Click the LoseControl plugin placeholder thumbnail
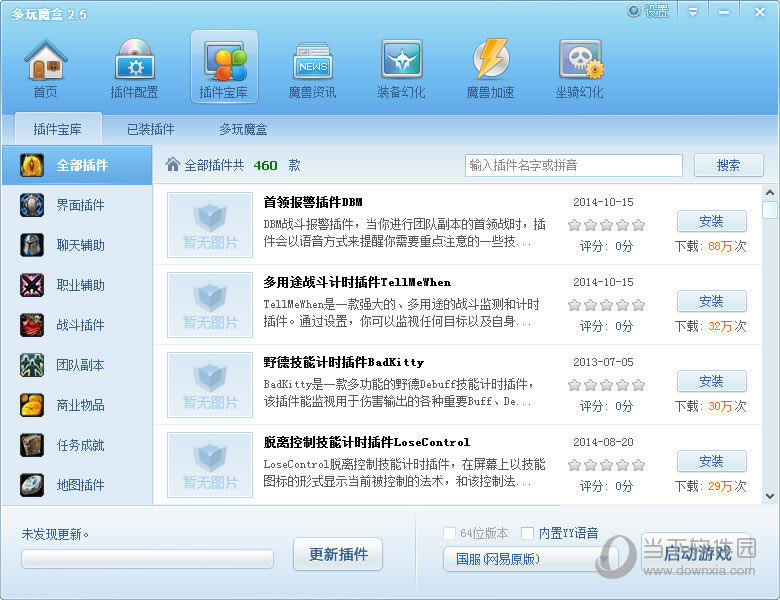 pyautogui.click(x=210, y=465)
